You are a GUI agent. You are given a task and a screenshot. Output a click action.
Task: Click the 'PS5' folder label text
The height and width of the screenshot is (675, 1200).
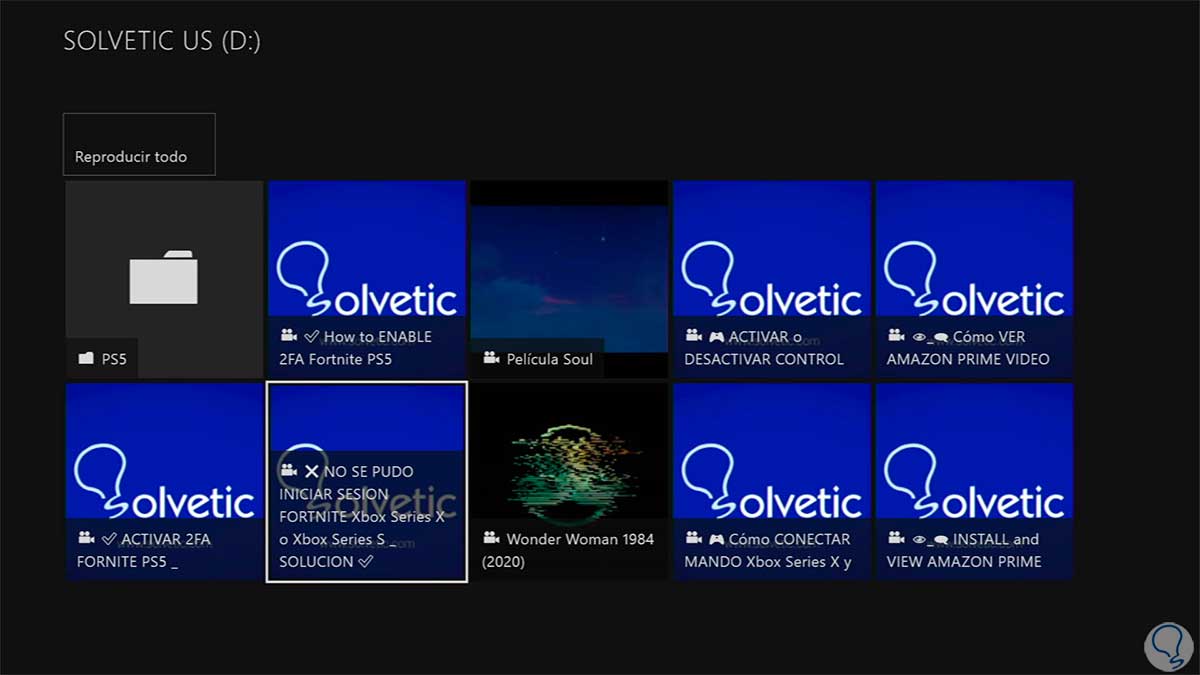pos(114,358)
